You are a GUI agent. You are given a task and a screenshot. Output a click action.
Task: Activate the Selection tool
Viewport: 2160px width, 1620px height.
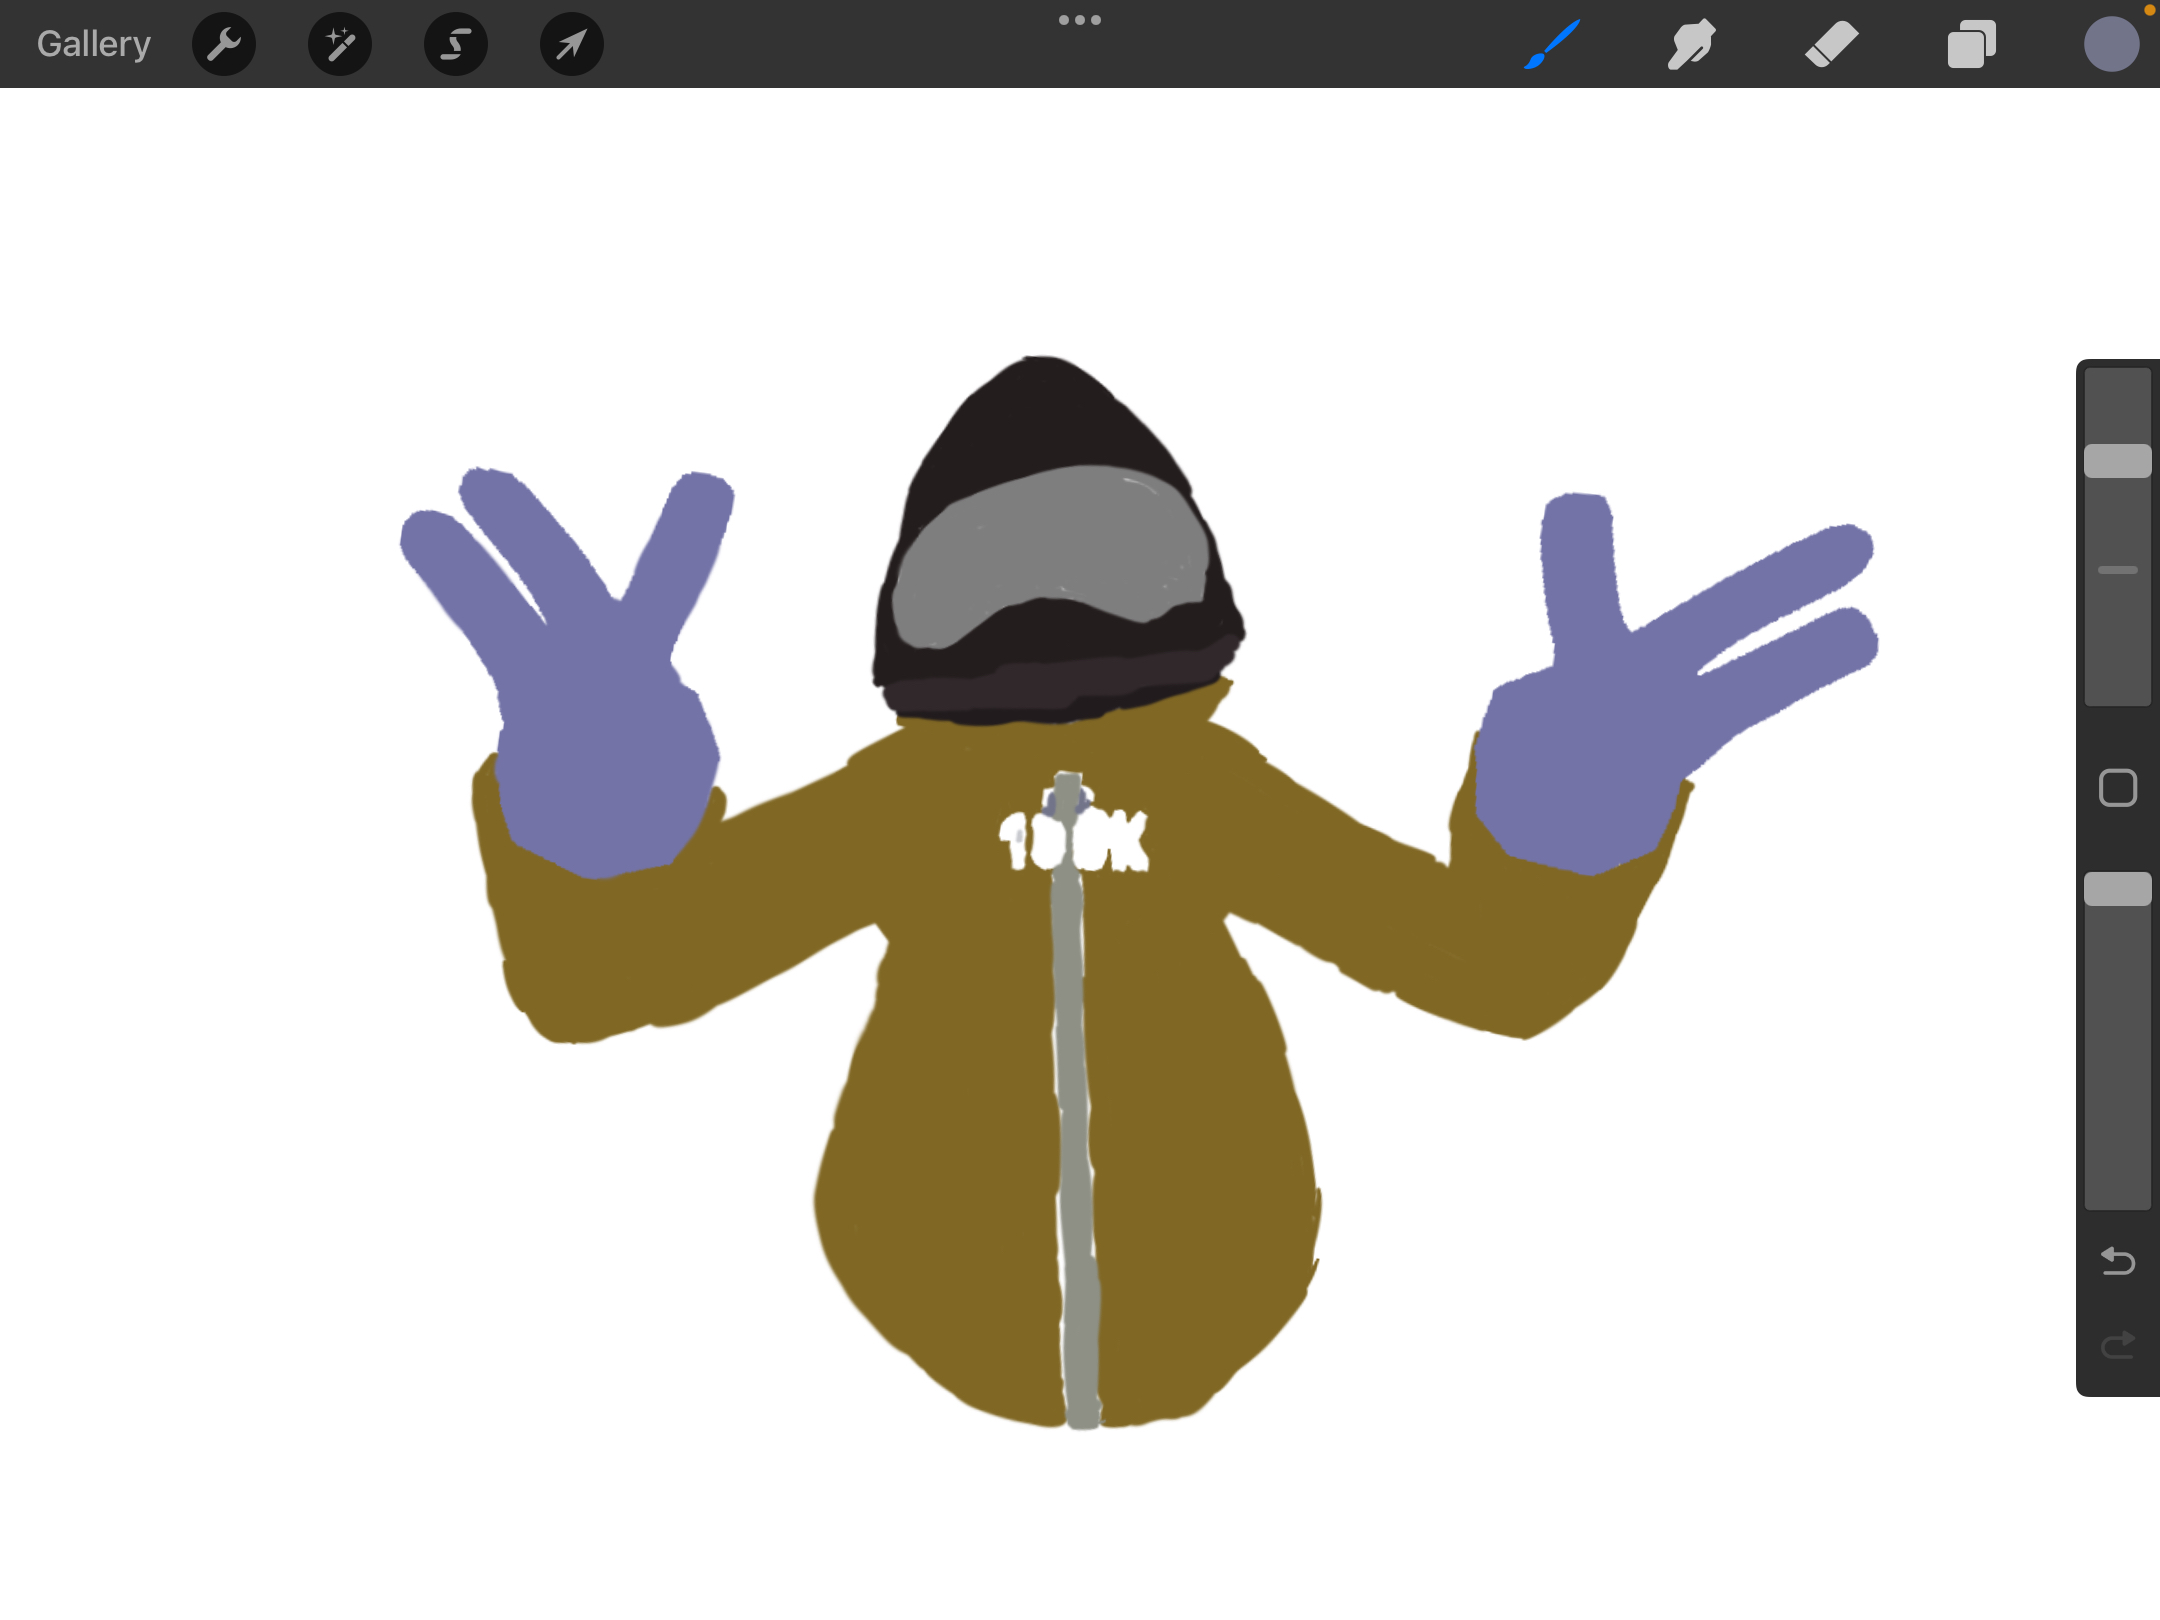click(456, 44)
